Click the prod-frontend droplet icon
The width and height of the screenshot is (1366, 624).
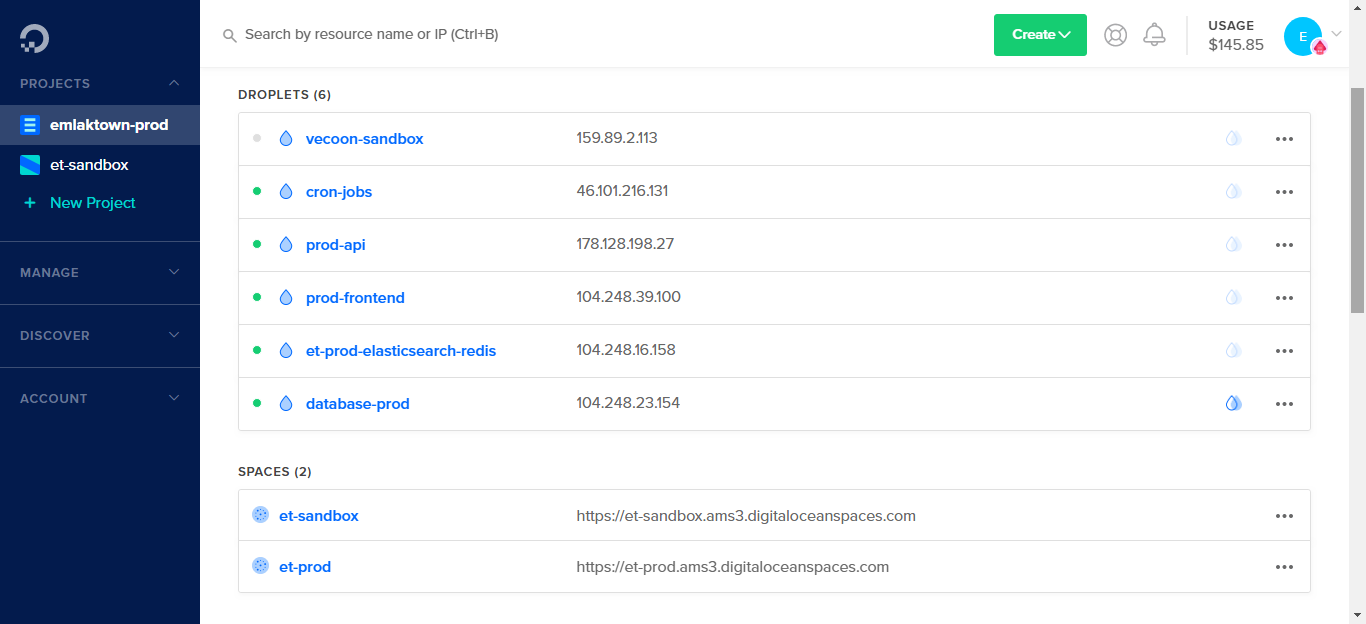click(286, 298)
